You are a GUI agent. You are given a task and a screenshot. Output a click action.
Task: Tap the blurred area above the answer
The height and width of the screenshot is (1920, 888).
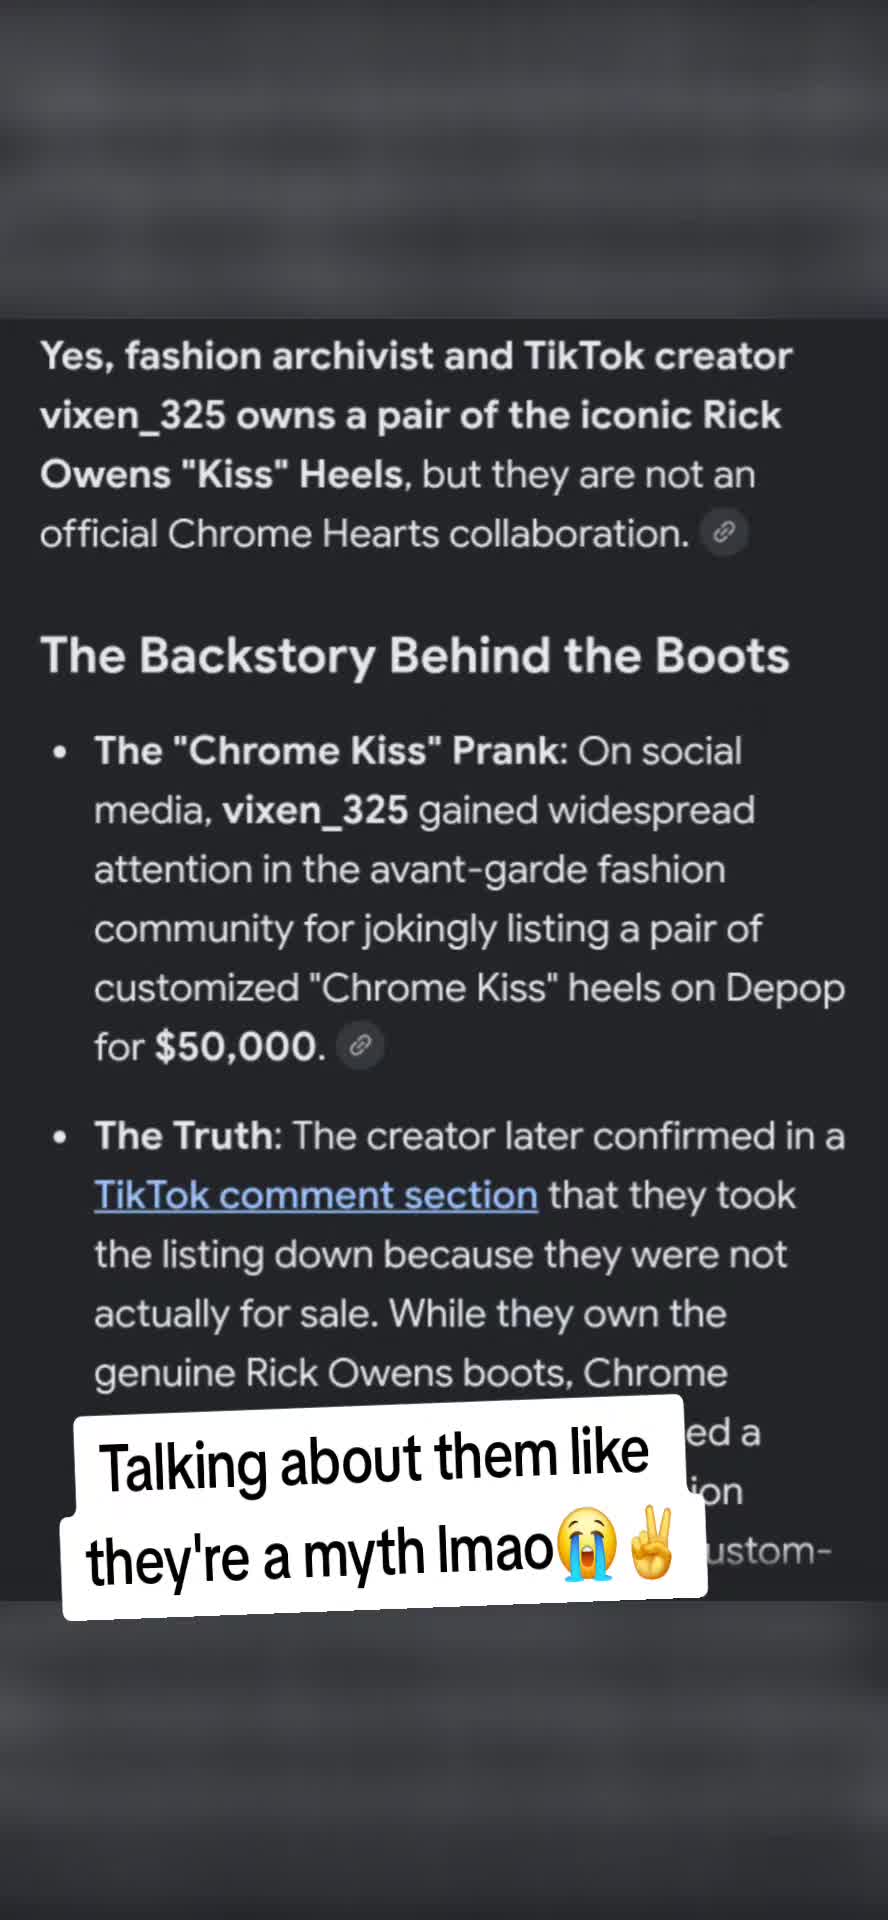(x=444, y=160)
